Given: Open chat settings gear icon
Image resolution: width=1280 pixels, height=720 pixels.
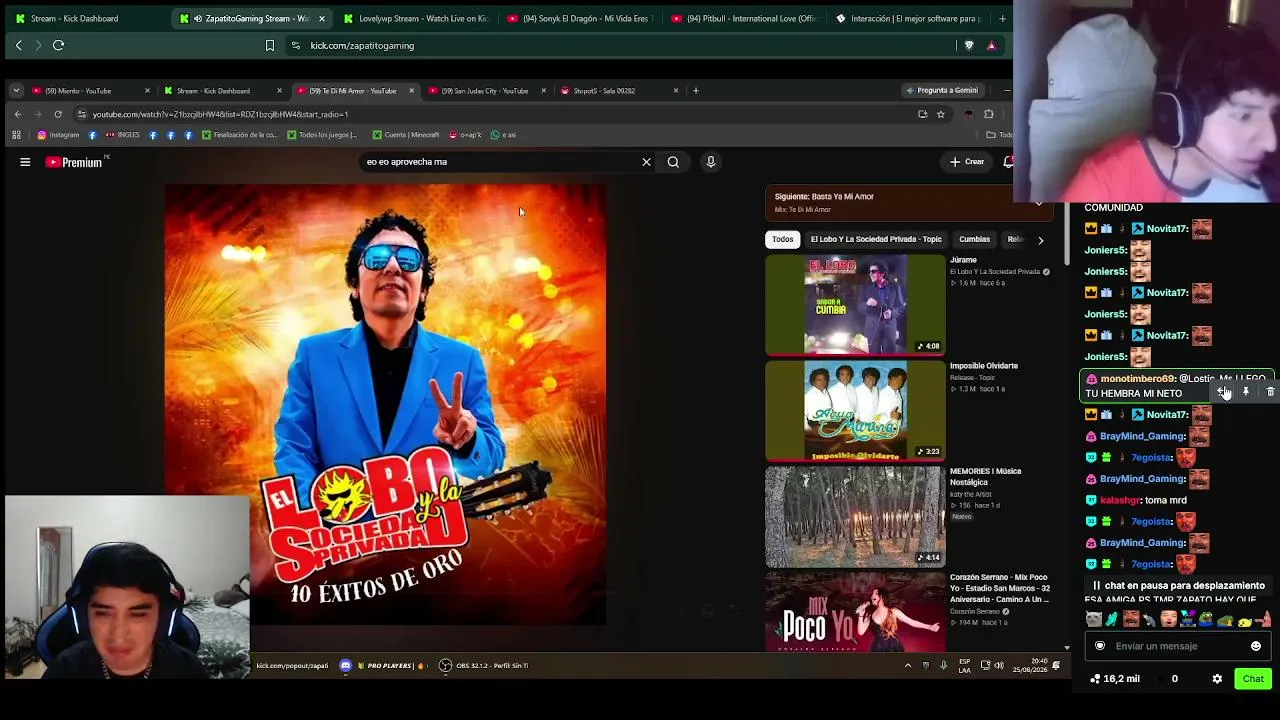Looking at the screenshot, I should tap(1217, 679).
